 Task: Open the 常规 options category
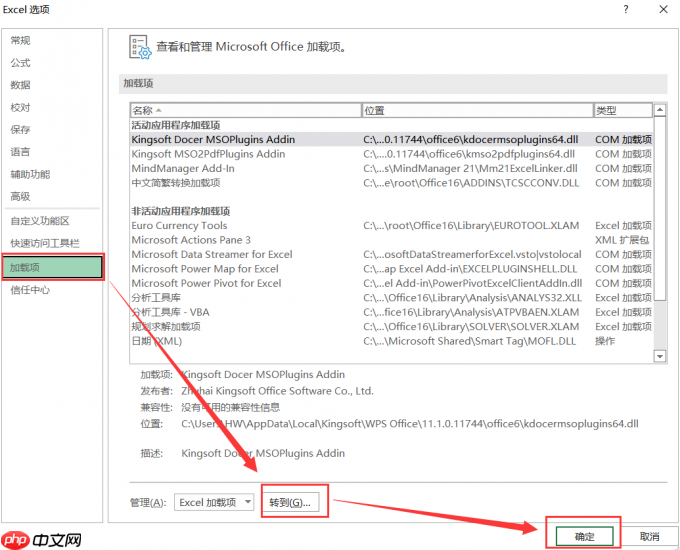coord(20,41)
